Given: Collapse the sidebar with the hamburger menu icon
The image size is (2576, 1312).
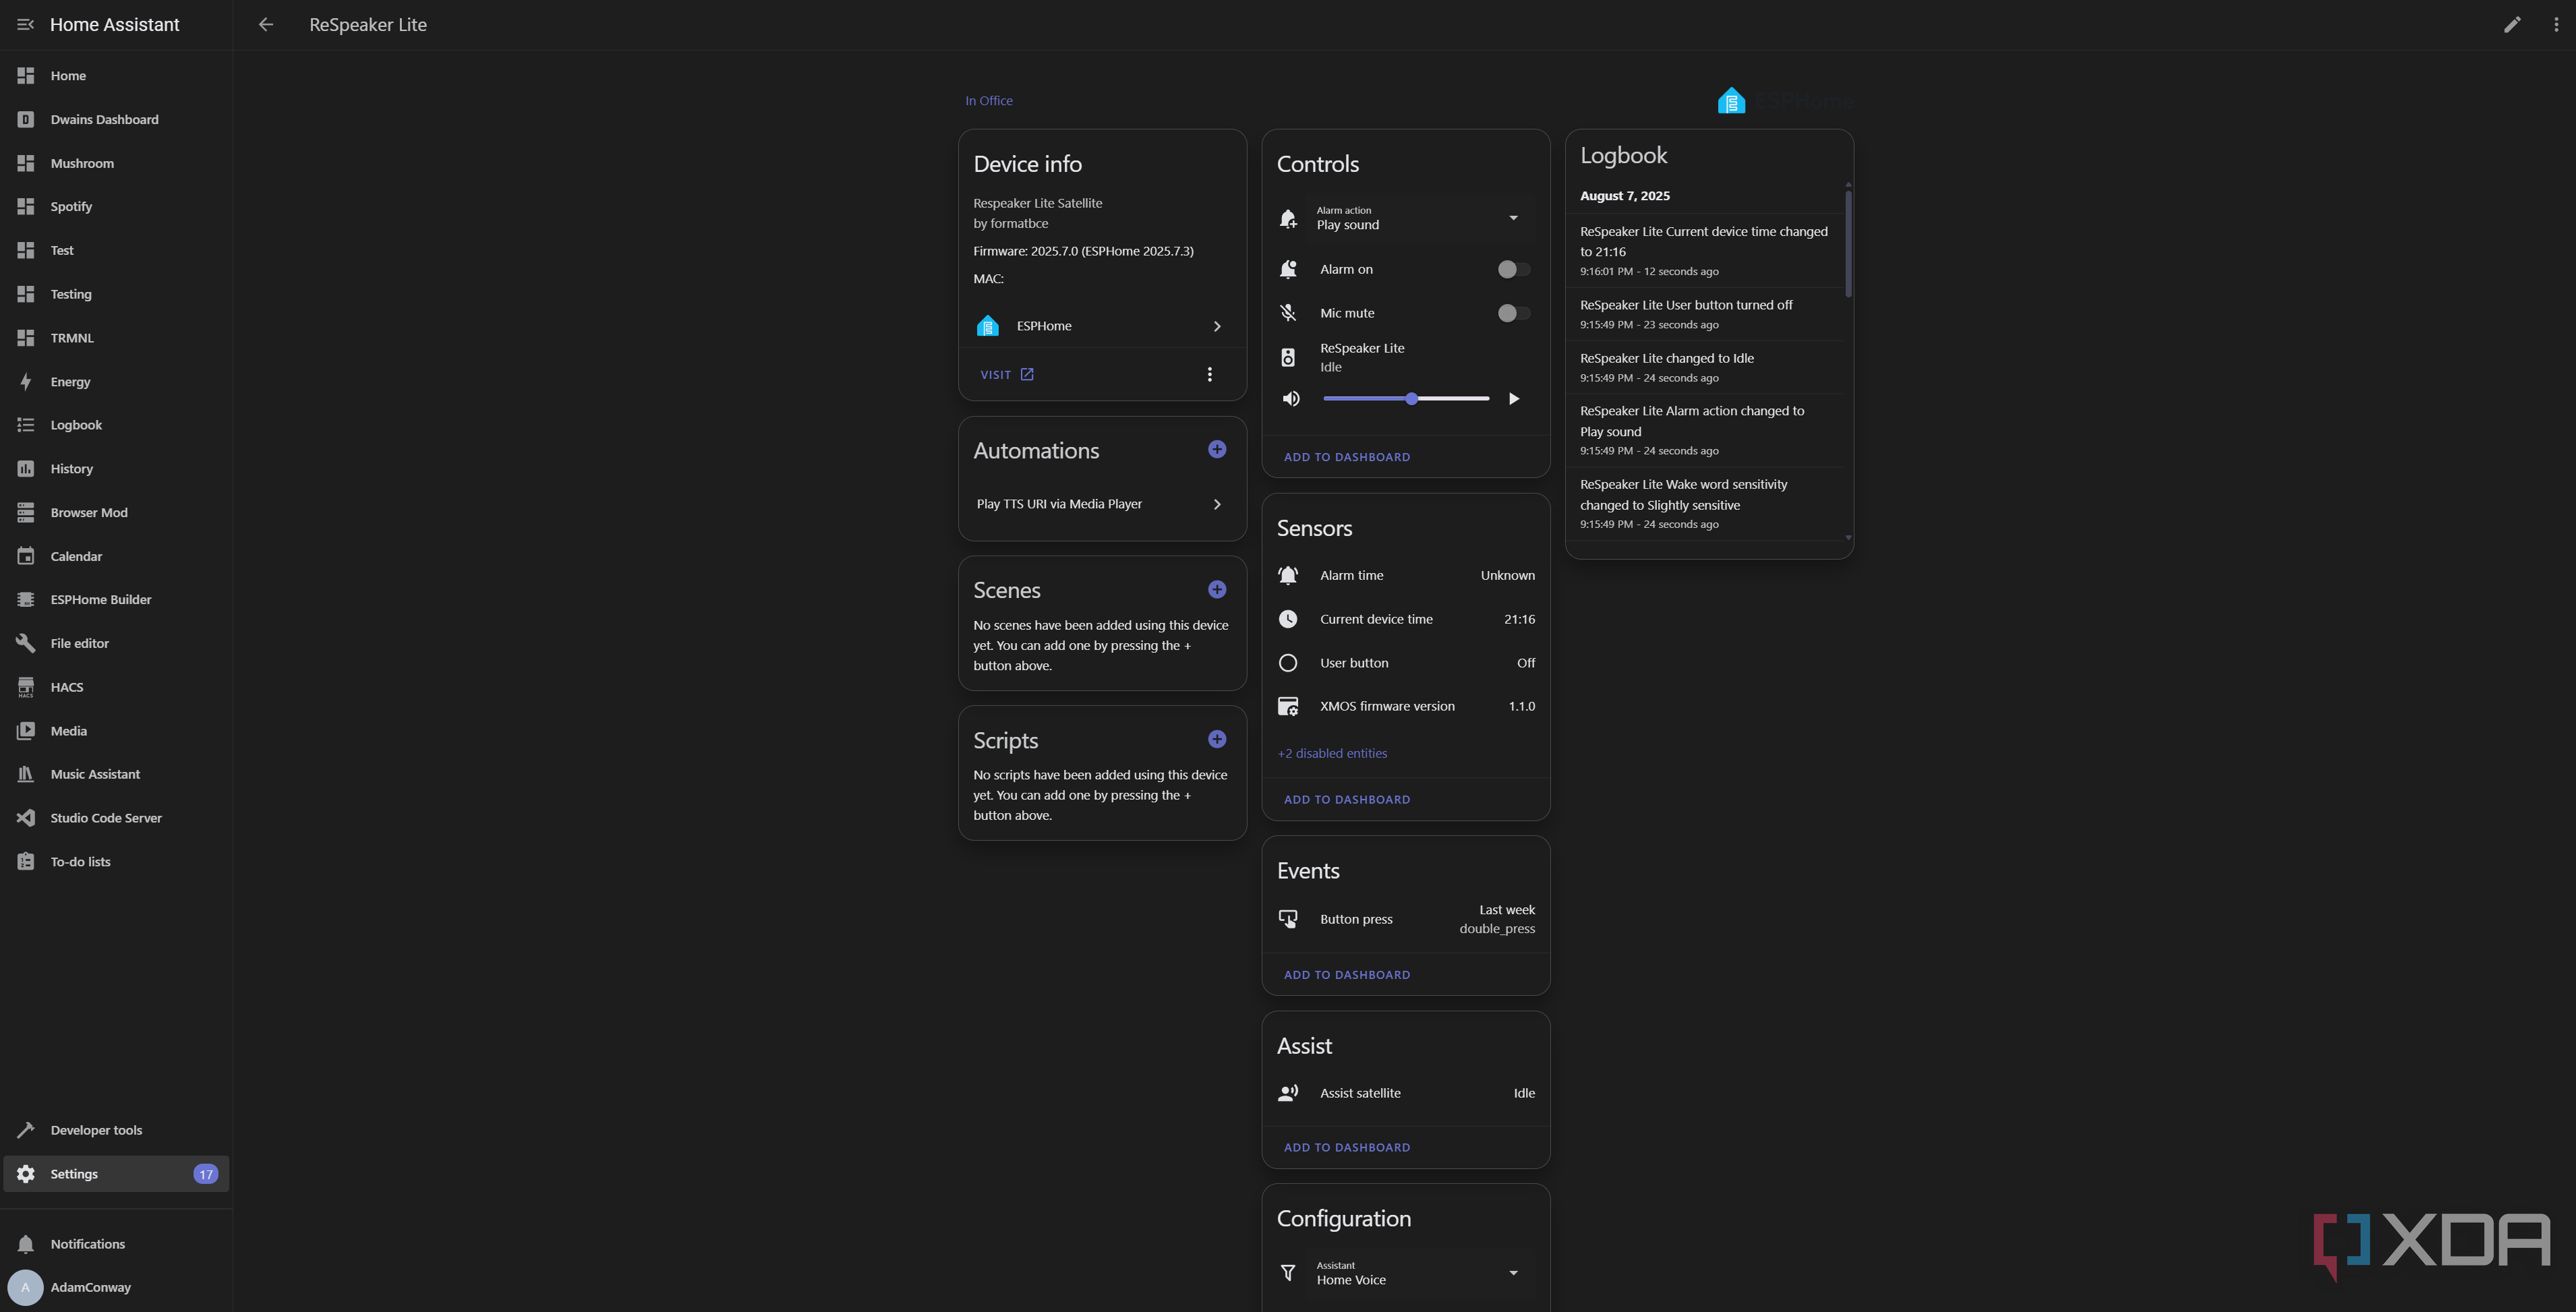Looking at the screenshot, I should coord(25,24).
